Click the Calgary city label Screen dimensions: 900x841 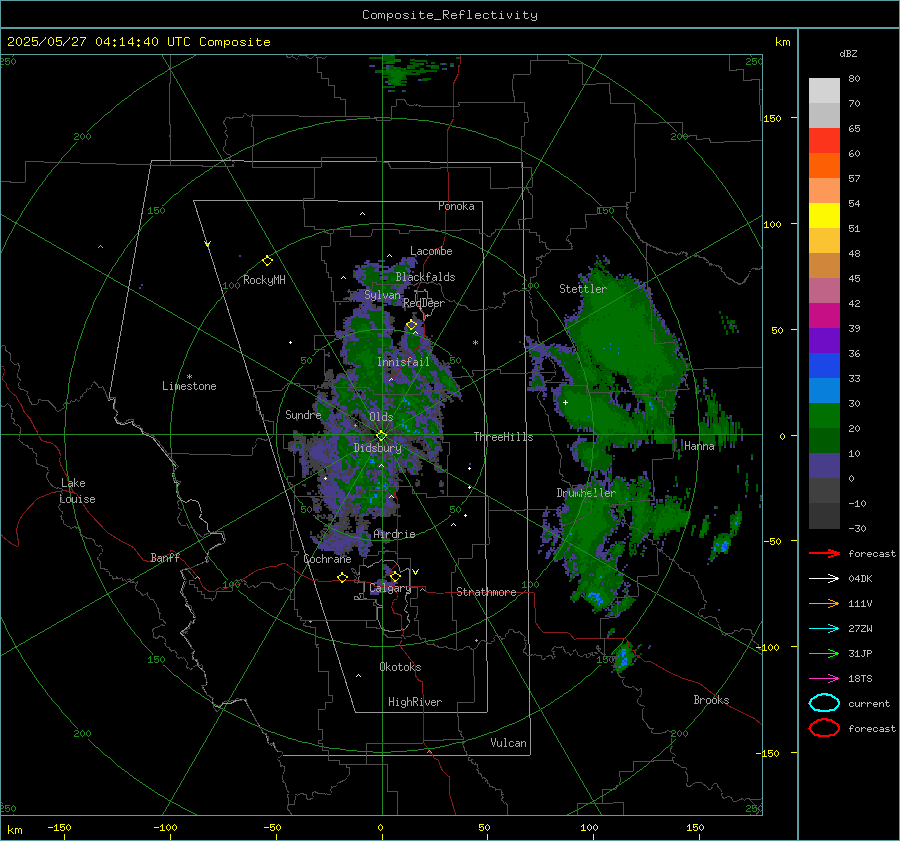click(x=390, y=588)
